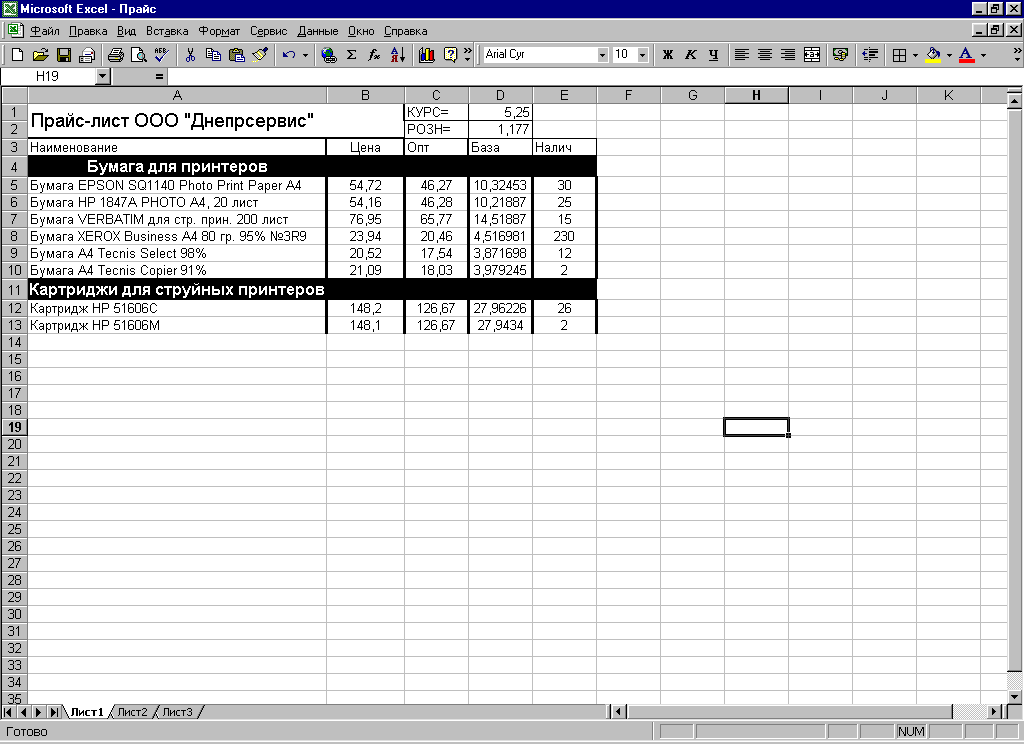The image size is (1024, 744).
Task: Open the fill color palette dropdown arrow
Action: pyautogui.click(x=949, y=55)
